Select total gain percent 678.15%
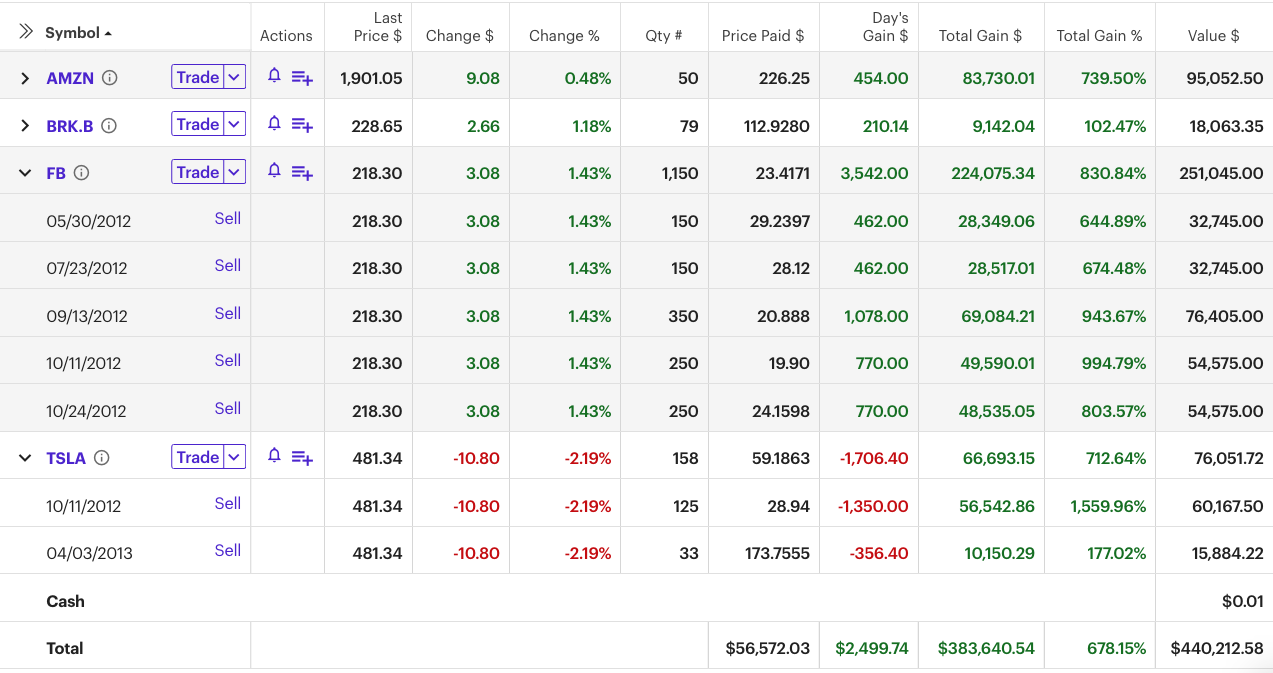Image resolution: width=1273 pixels, height=673 pixels. [x=1116, y=648]
